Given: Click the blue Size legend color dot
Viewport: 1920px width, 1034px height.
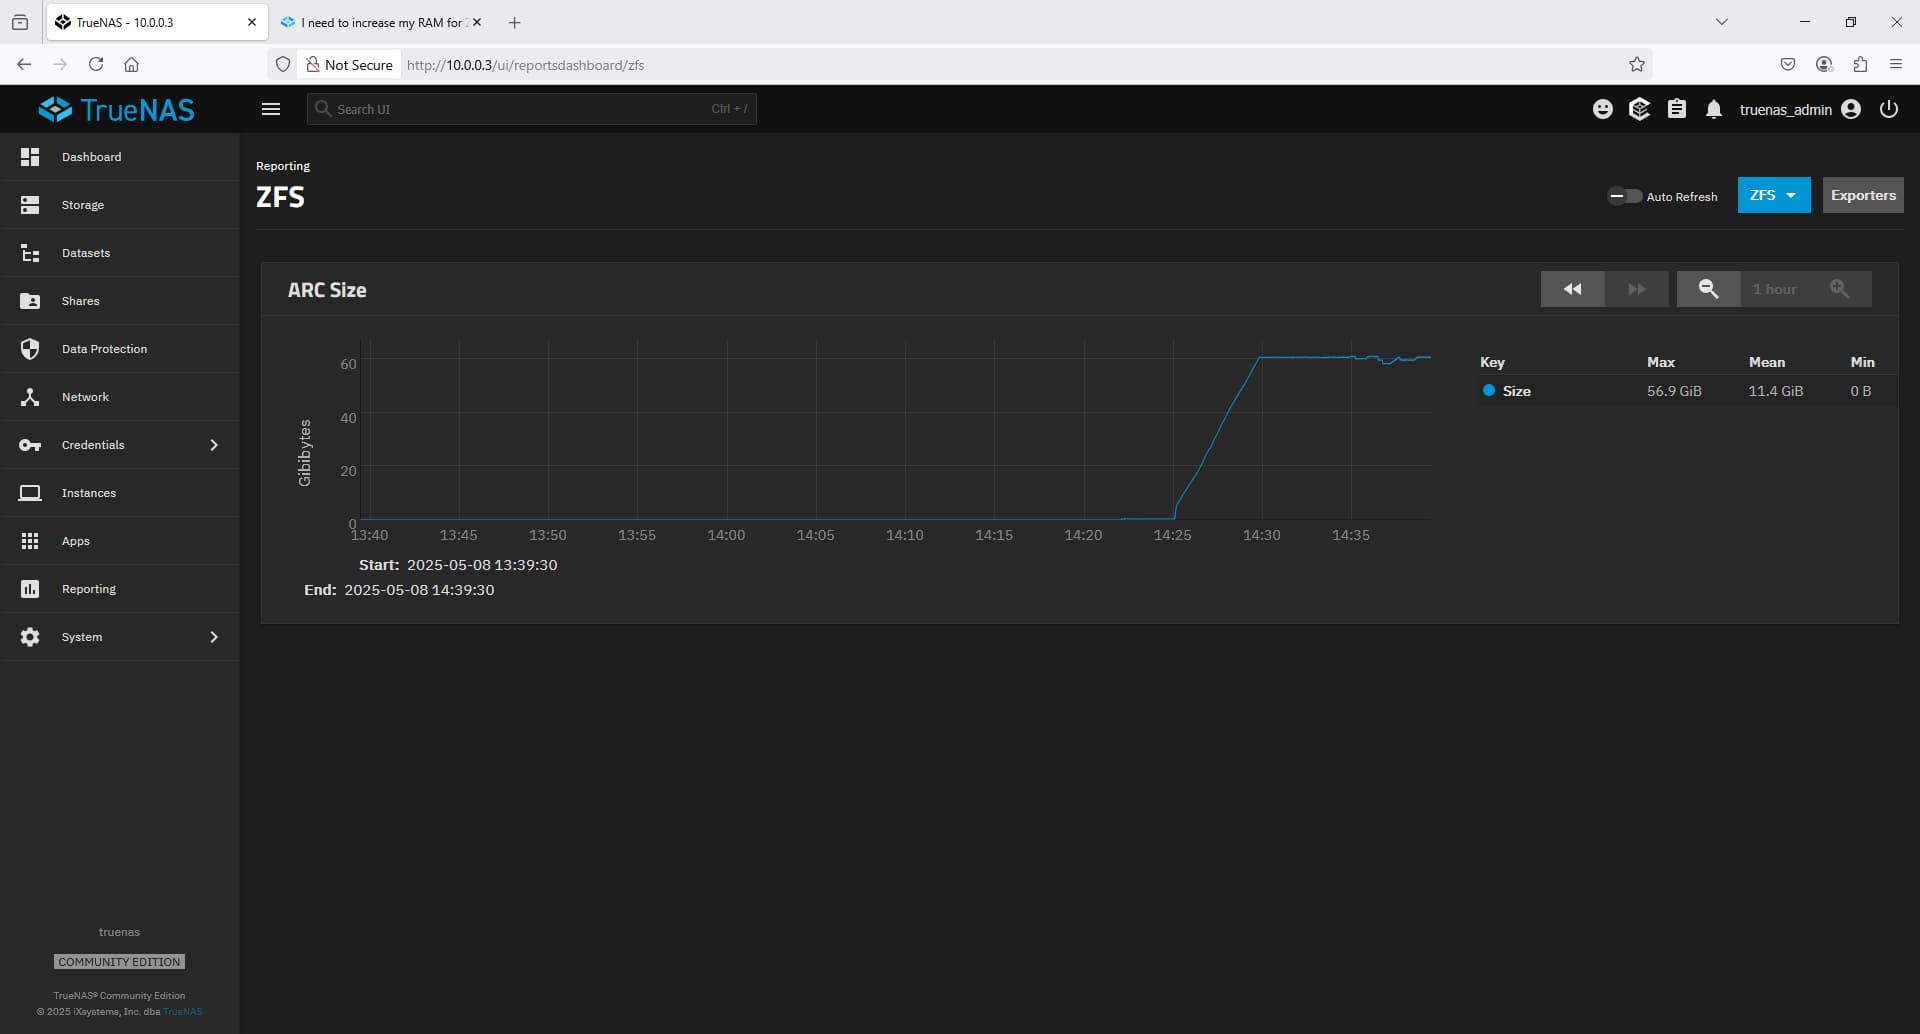Looking at the screenshot, I should [1489, 391].
